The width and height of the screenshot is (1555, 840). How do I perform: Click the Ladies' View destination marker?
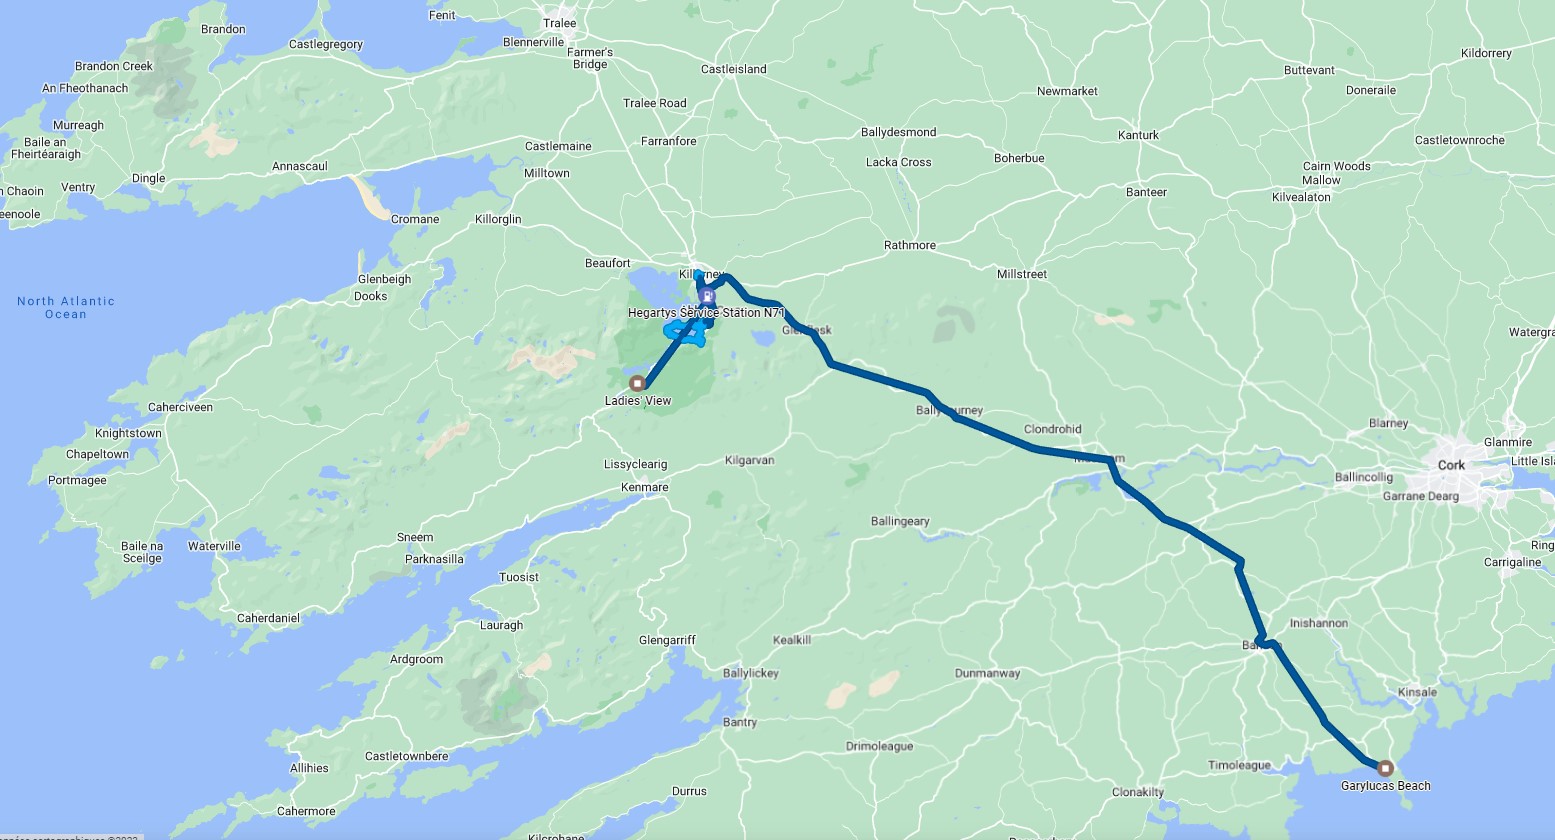(637, 383)
